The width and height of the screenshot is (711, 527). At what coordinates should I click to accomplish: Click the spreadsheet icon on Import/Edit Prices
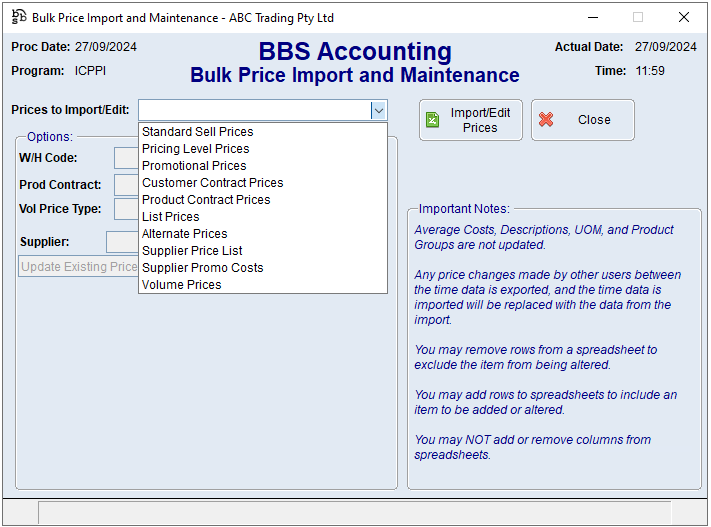(433, 120)
